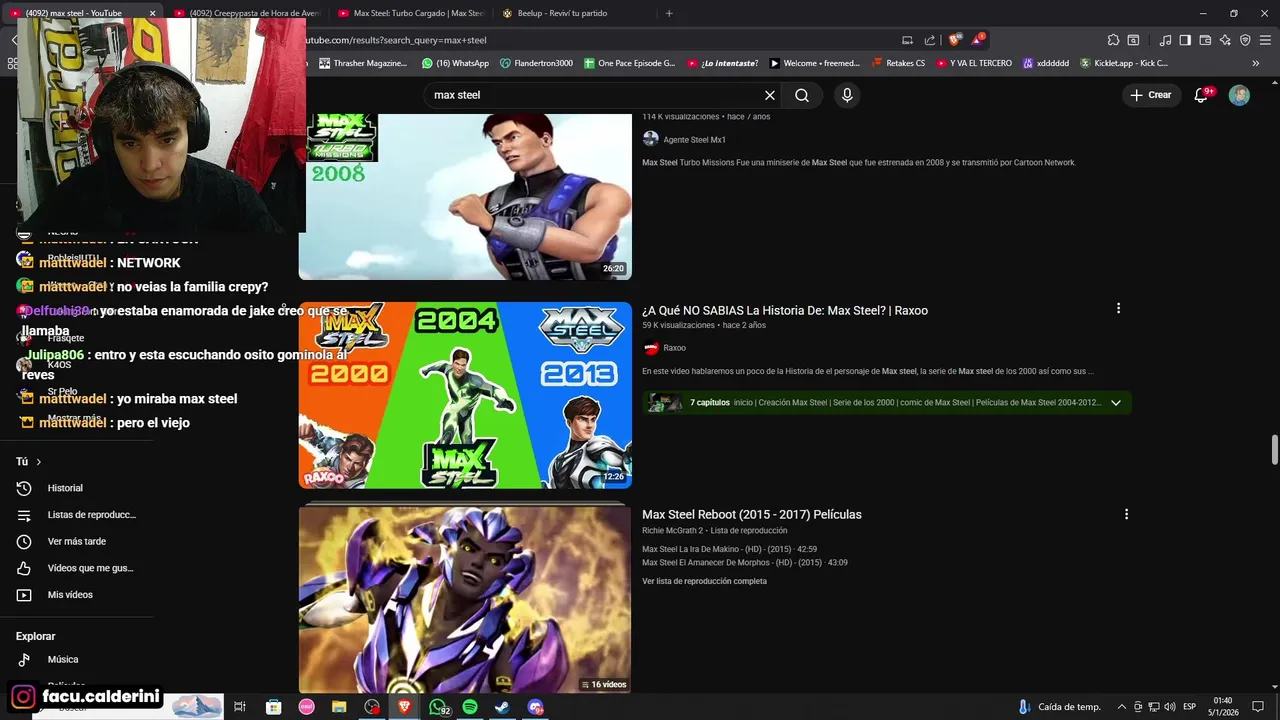The width and height of the screenshot is (1280, 720).
Task: Click Task View icon in taskbar
Action: (240, 707)
